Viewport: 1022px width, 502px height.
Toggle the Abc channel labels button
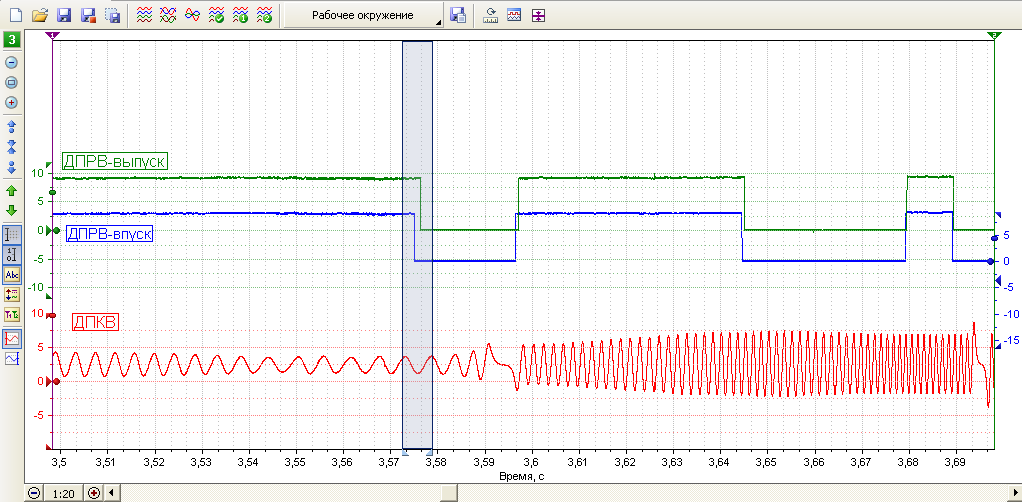click(x=12, y=274)
